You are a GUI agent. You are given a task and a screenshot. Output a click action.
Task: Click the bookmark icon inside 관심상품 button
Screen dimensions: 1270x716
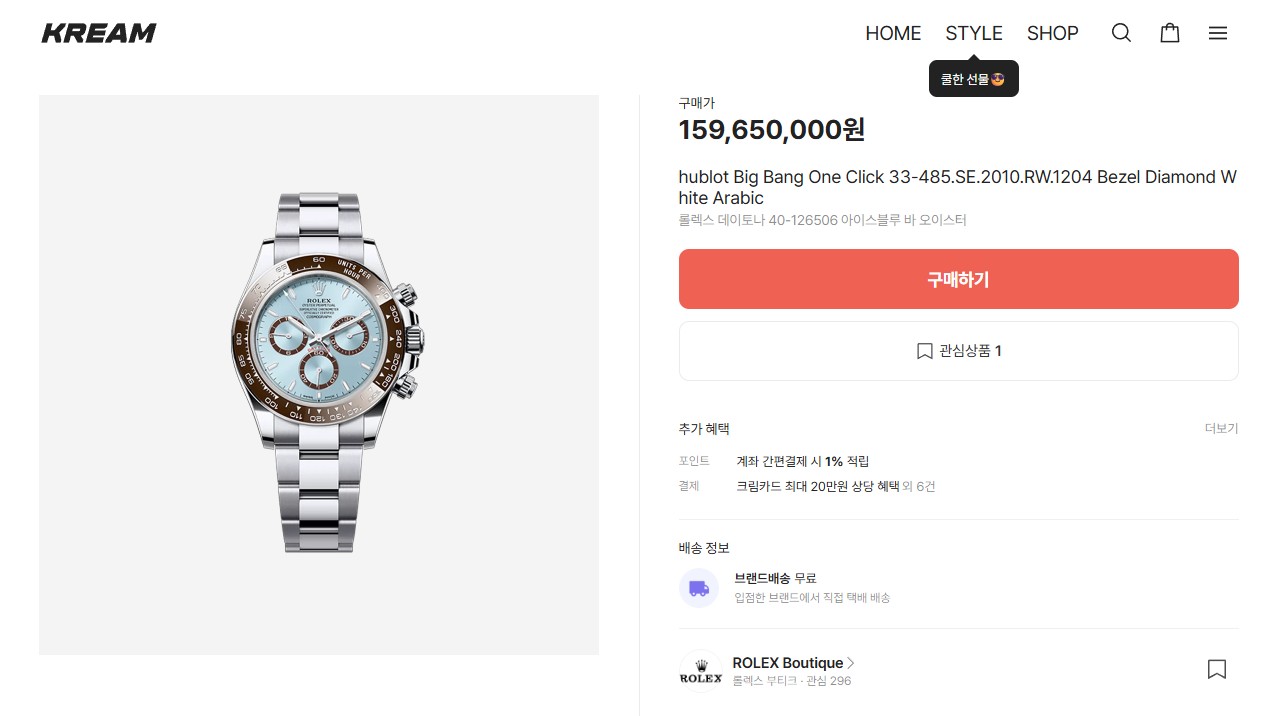tap(923, 351)
